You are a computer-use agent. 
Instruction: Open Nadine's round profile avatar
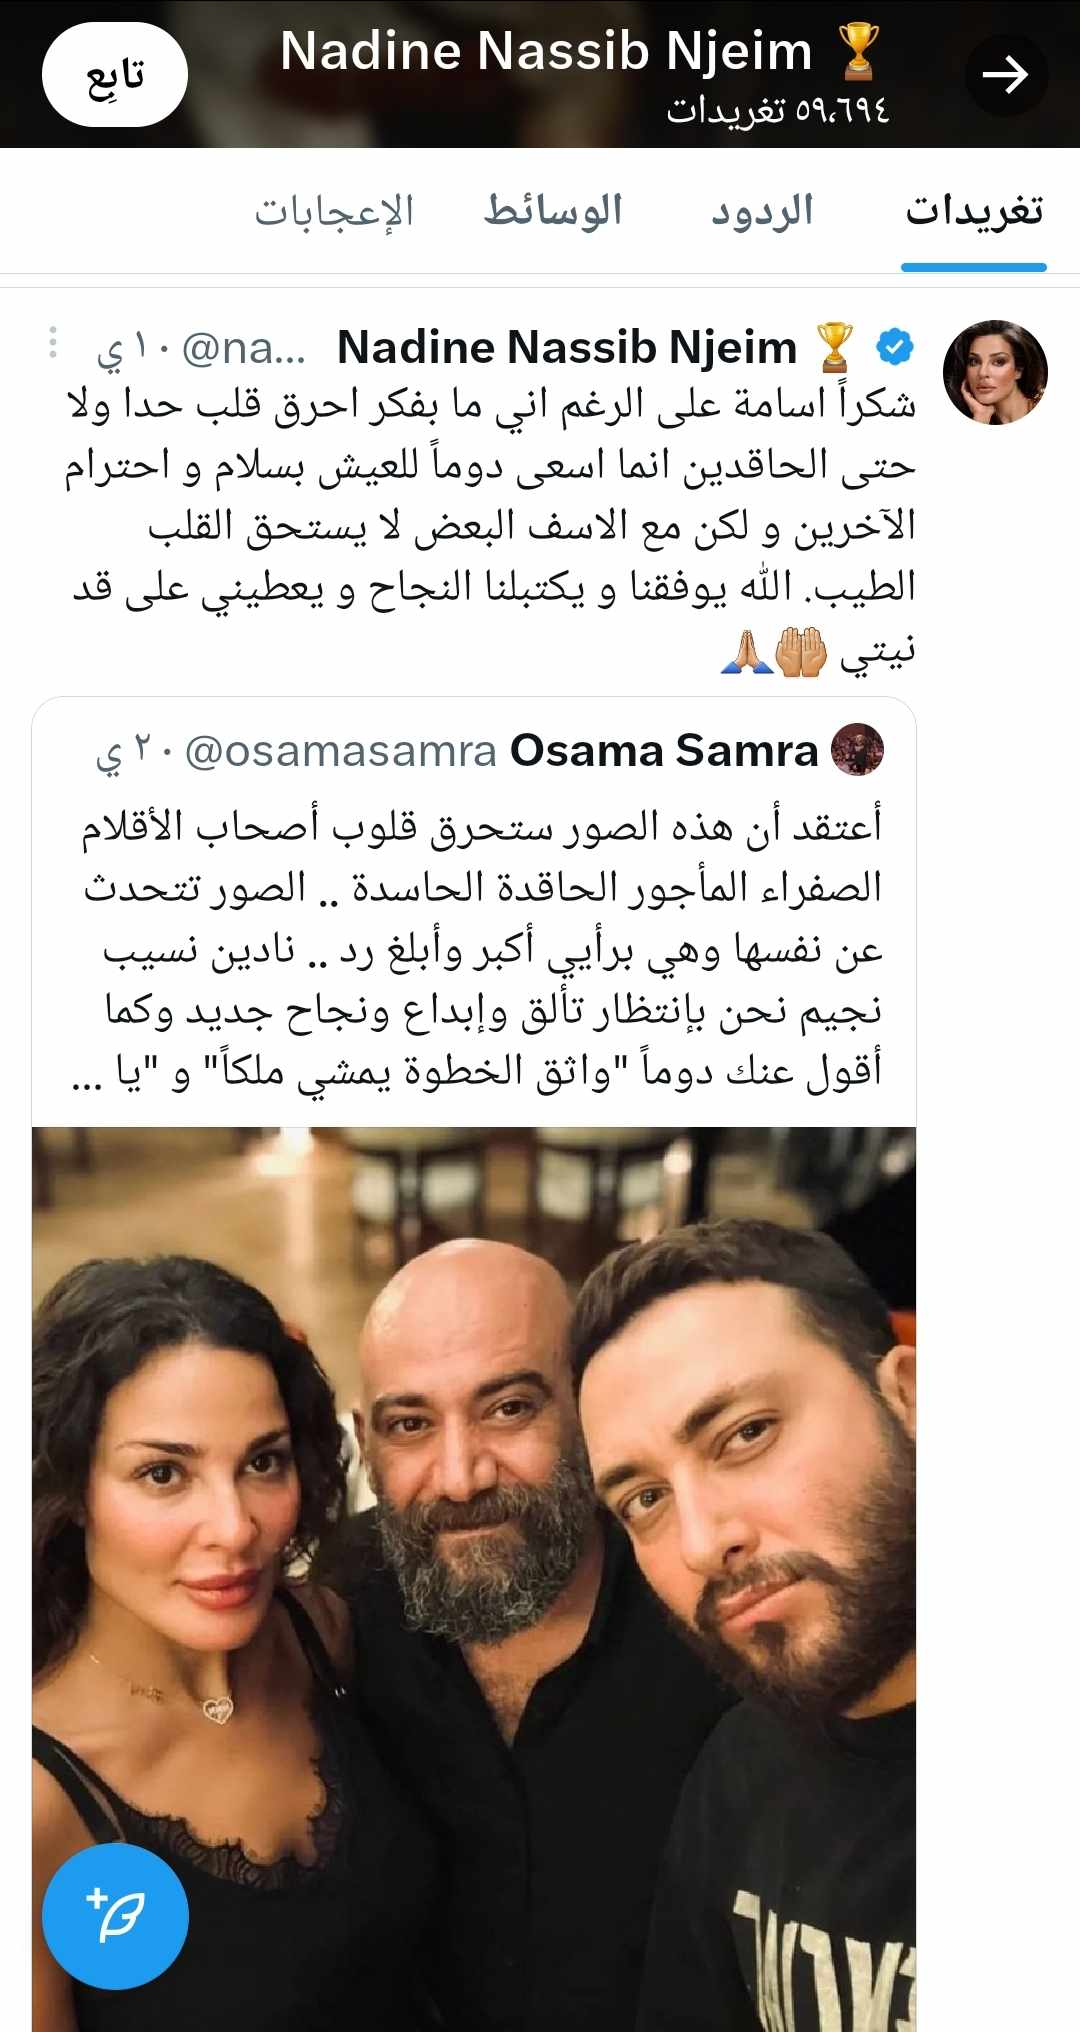(x=995, y=372)
